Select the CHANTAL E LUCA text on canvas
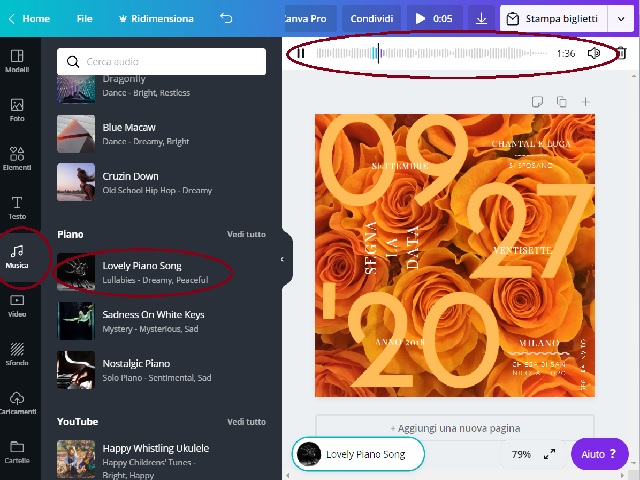The height and width of the screenshot is (480, 640). pyautogui.click(x=531, y=144)
